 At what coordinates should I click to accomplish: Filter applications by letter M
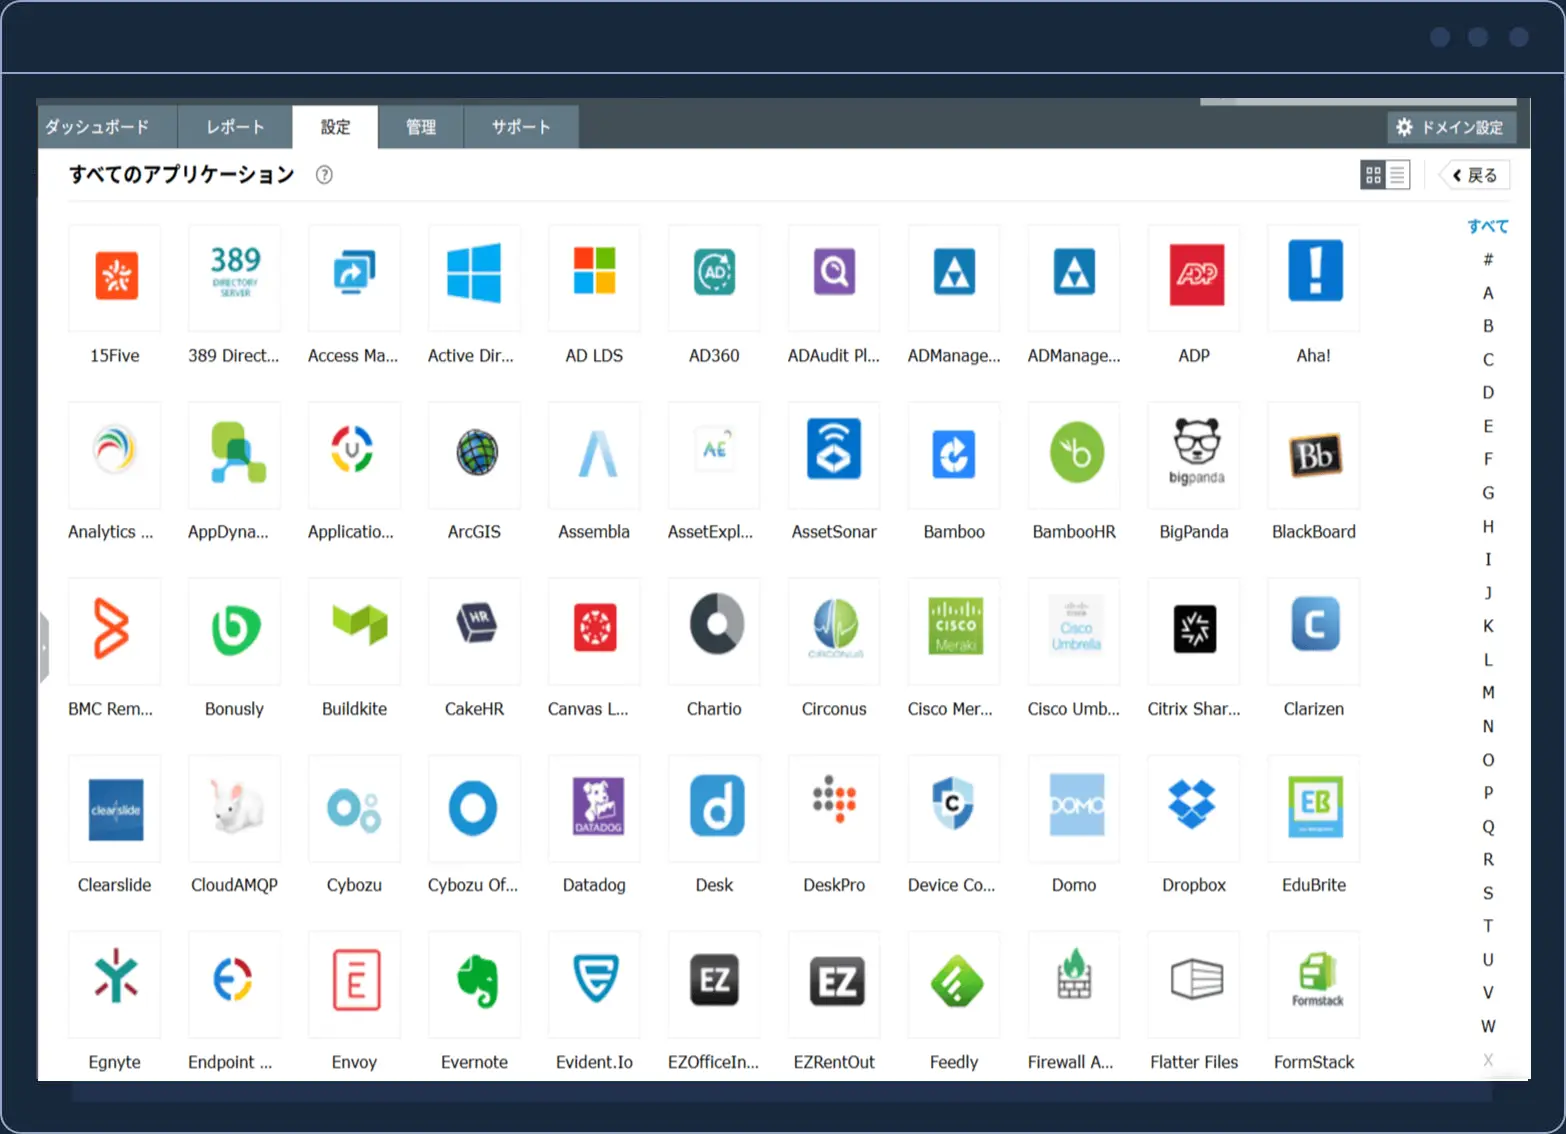pos(1488,693)
